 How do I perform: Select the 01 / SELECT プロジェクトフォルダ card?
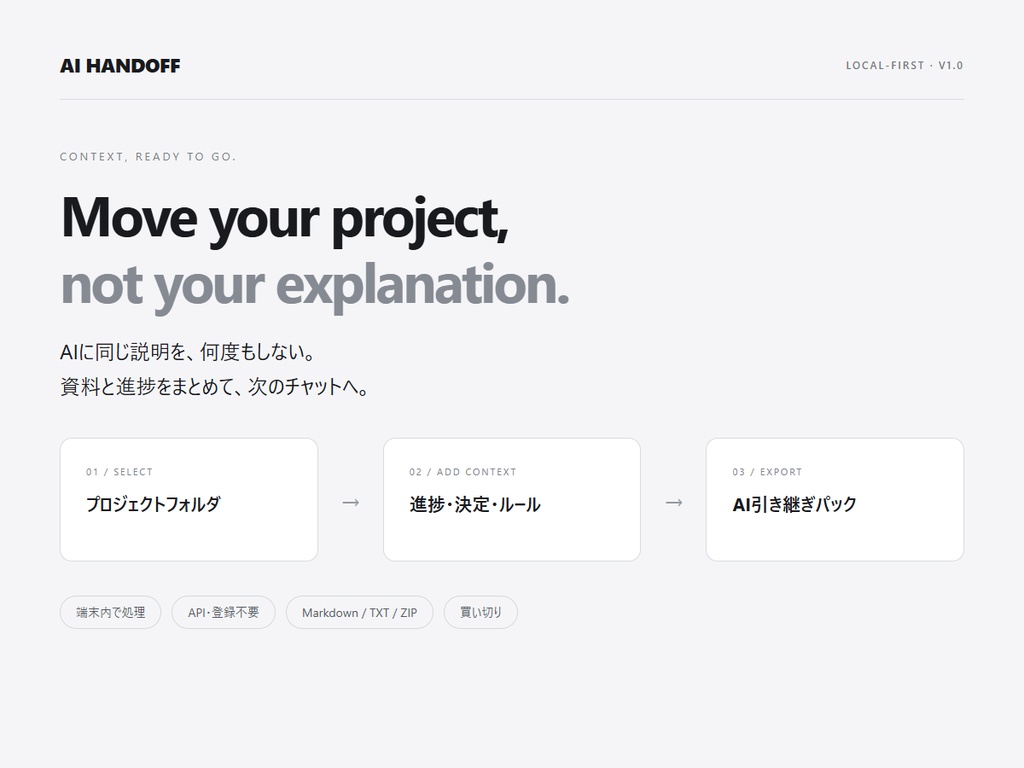point(189,500)
